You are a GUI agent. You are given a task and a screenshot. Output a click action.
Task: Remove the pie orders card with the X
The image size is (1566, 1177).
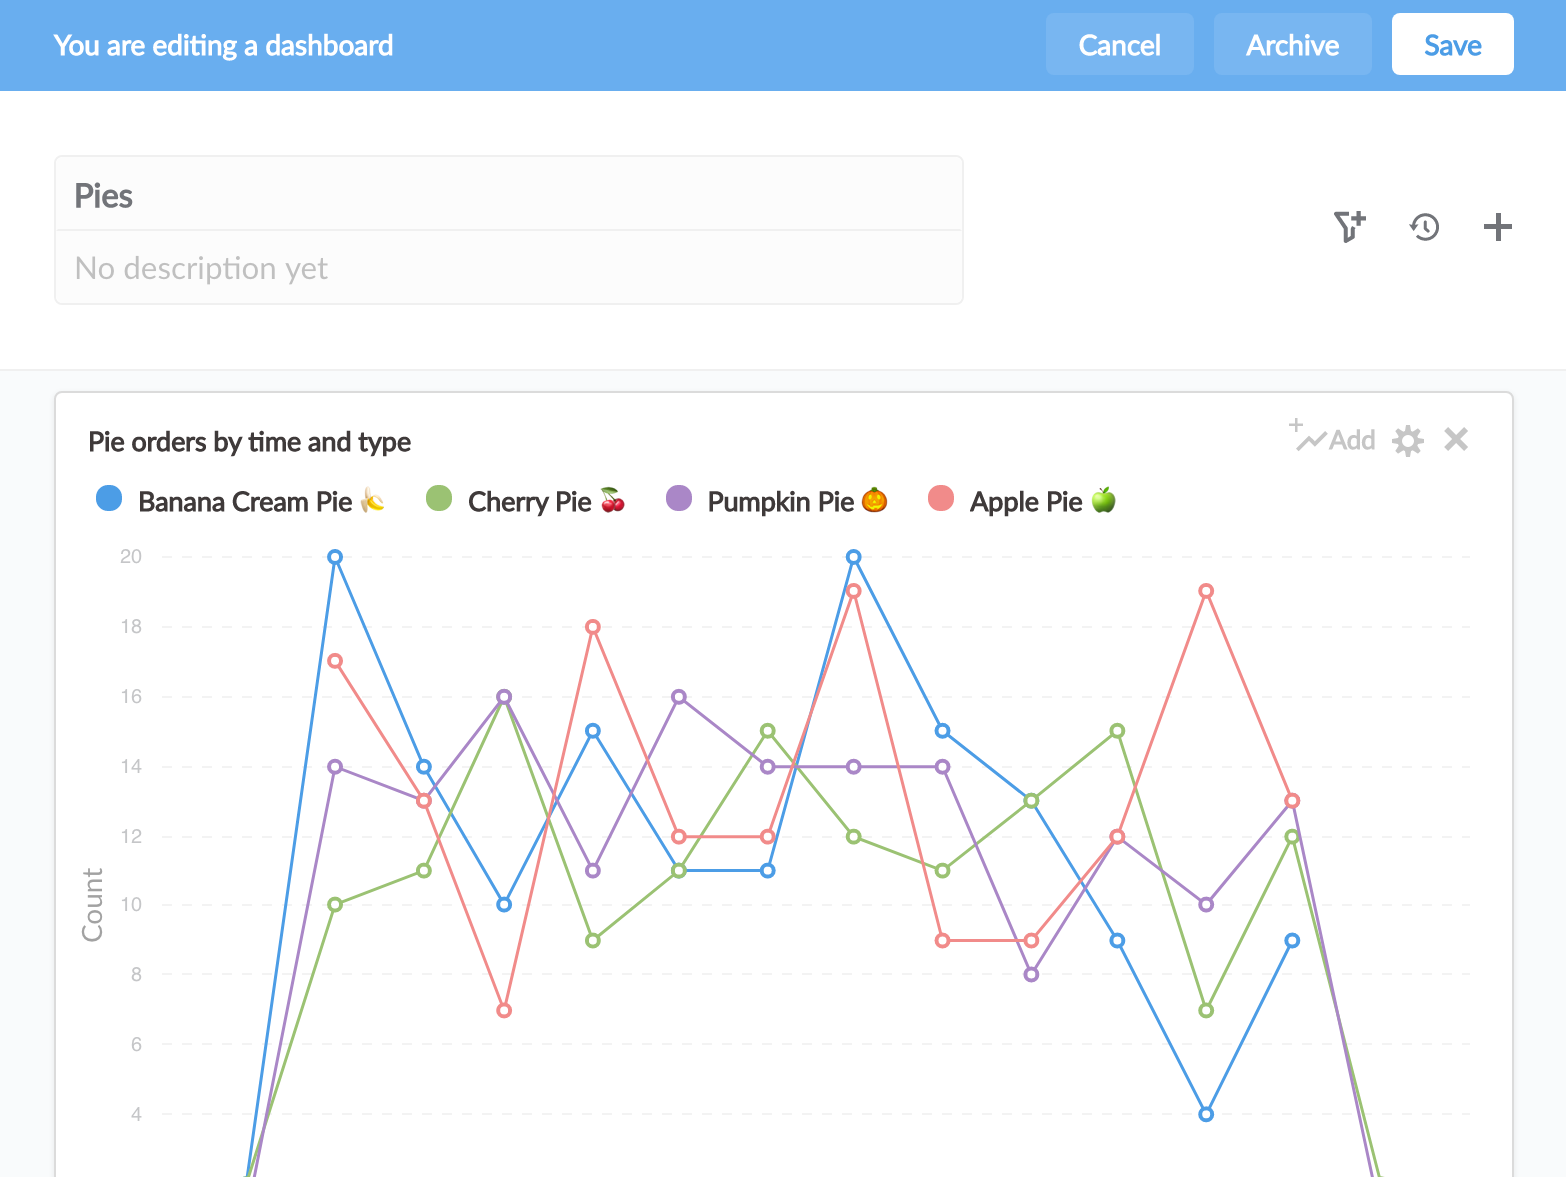click(1456, 439)
